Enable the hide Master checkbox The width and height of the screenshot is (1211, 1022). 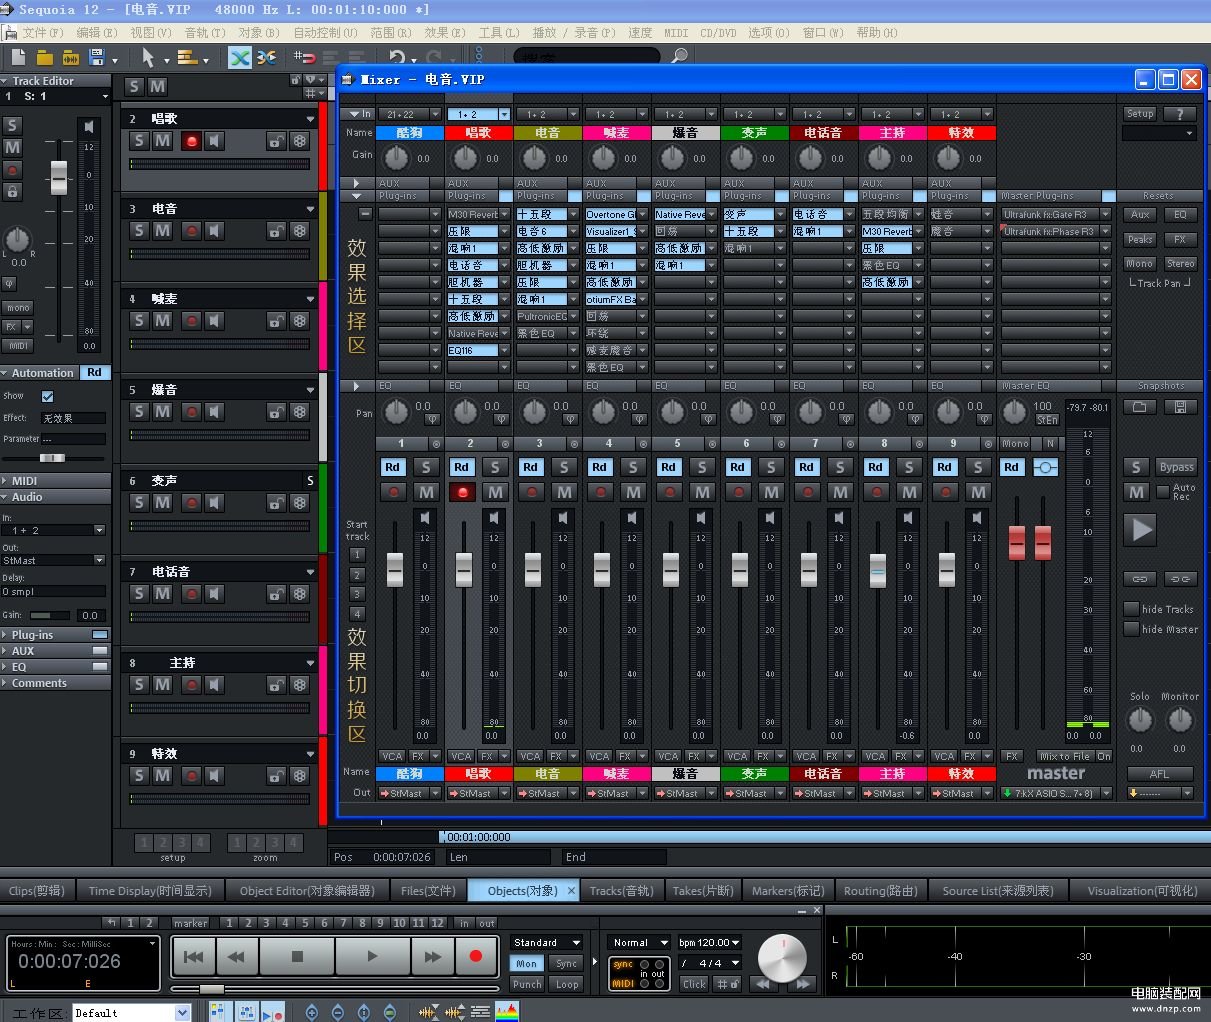click(1132, 629)
